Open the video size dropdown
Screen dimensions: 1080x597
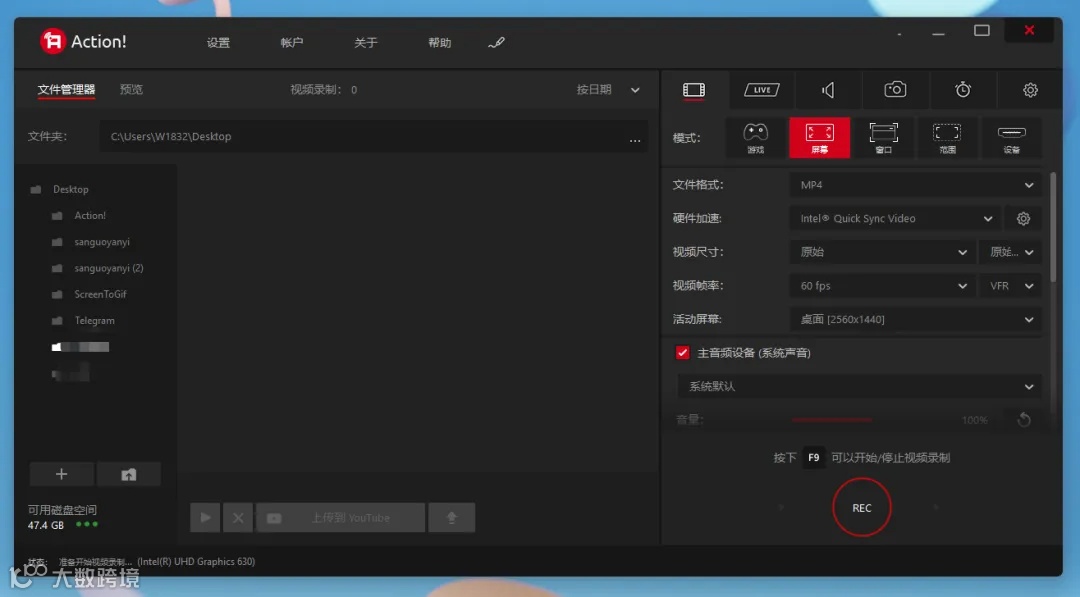(883, 252)
